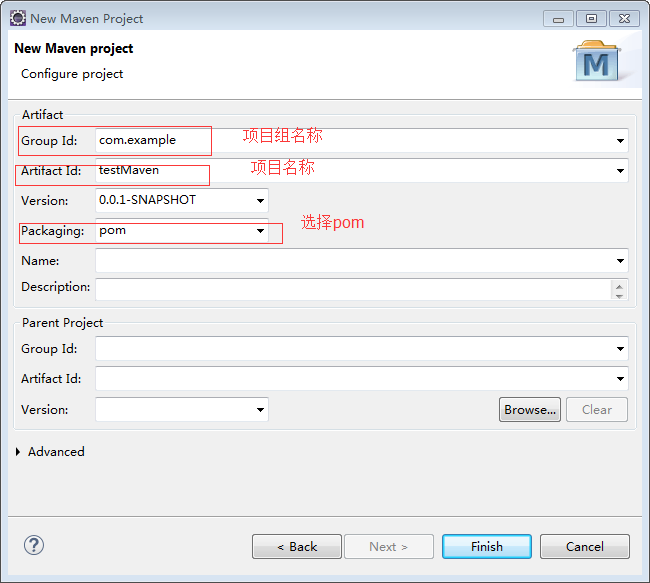Click the Back button
650x583 pixels.
click(x=297, y=547)
